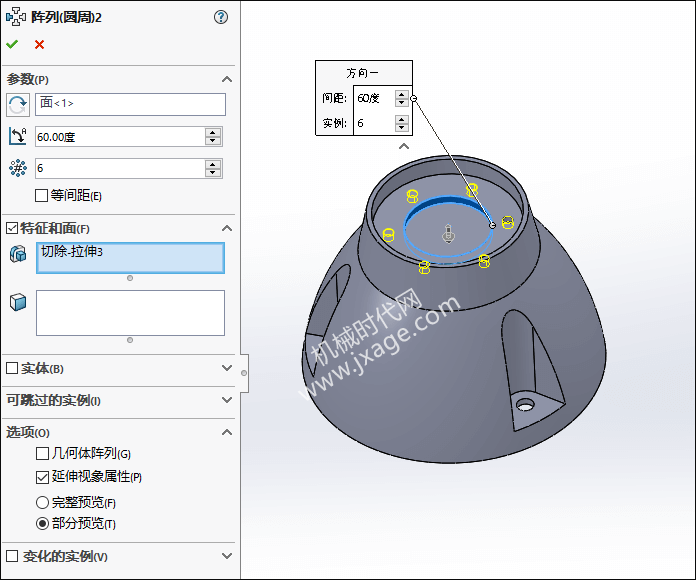Decrease callout 间距 spacing value
Image resolution: width=696 pixels, height=580 pixels.
click(402, 103)
